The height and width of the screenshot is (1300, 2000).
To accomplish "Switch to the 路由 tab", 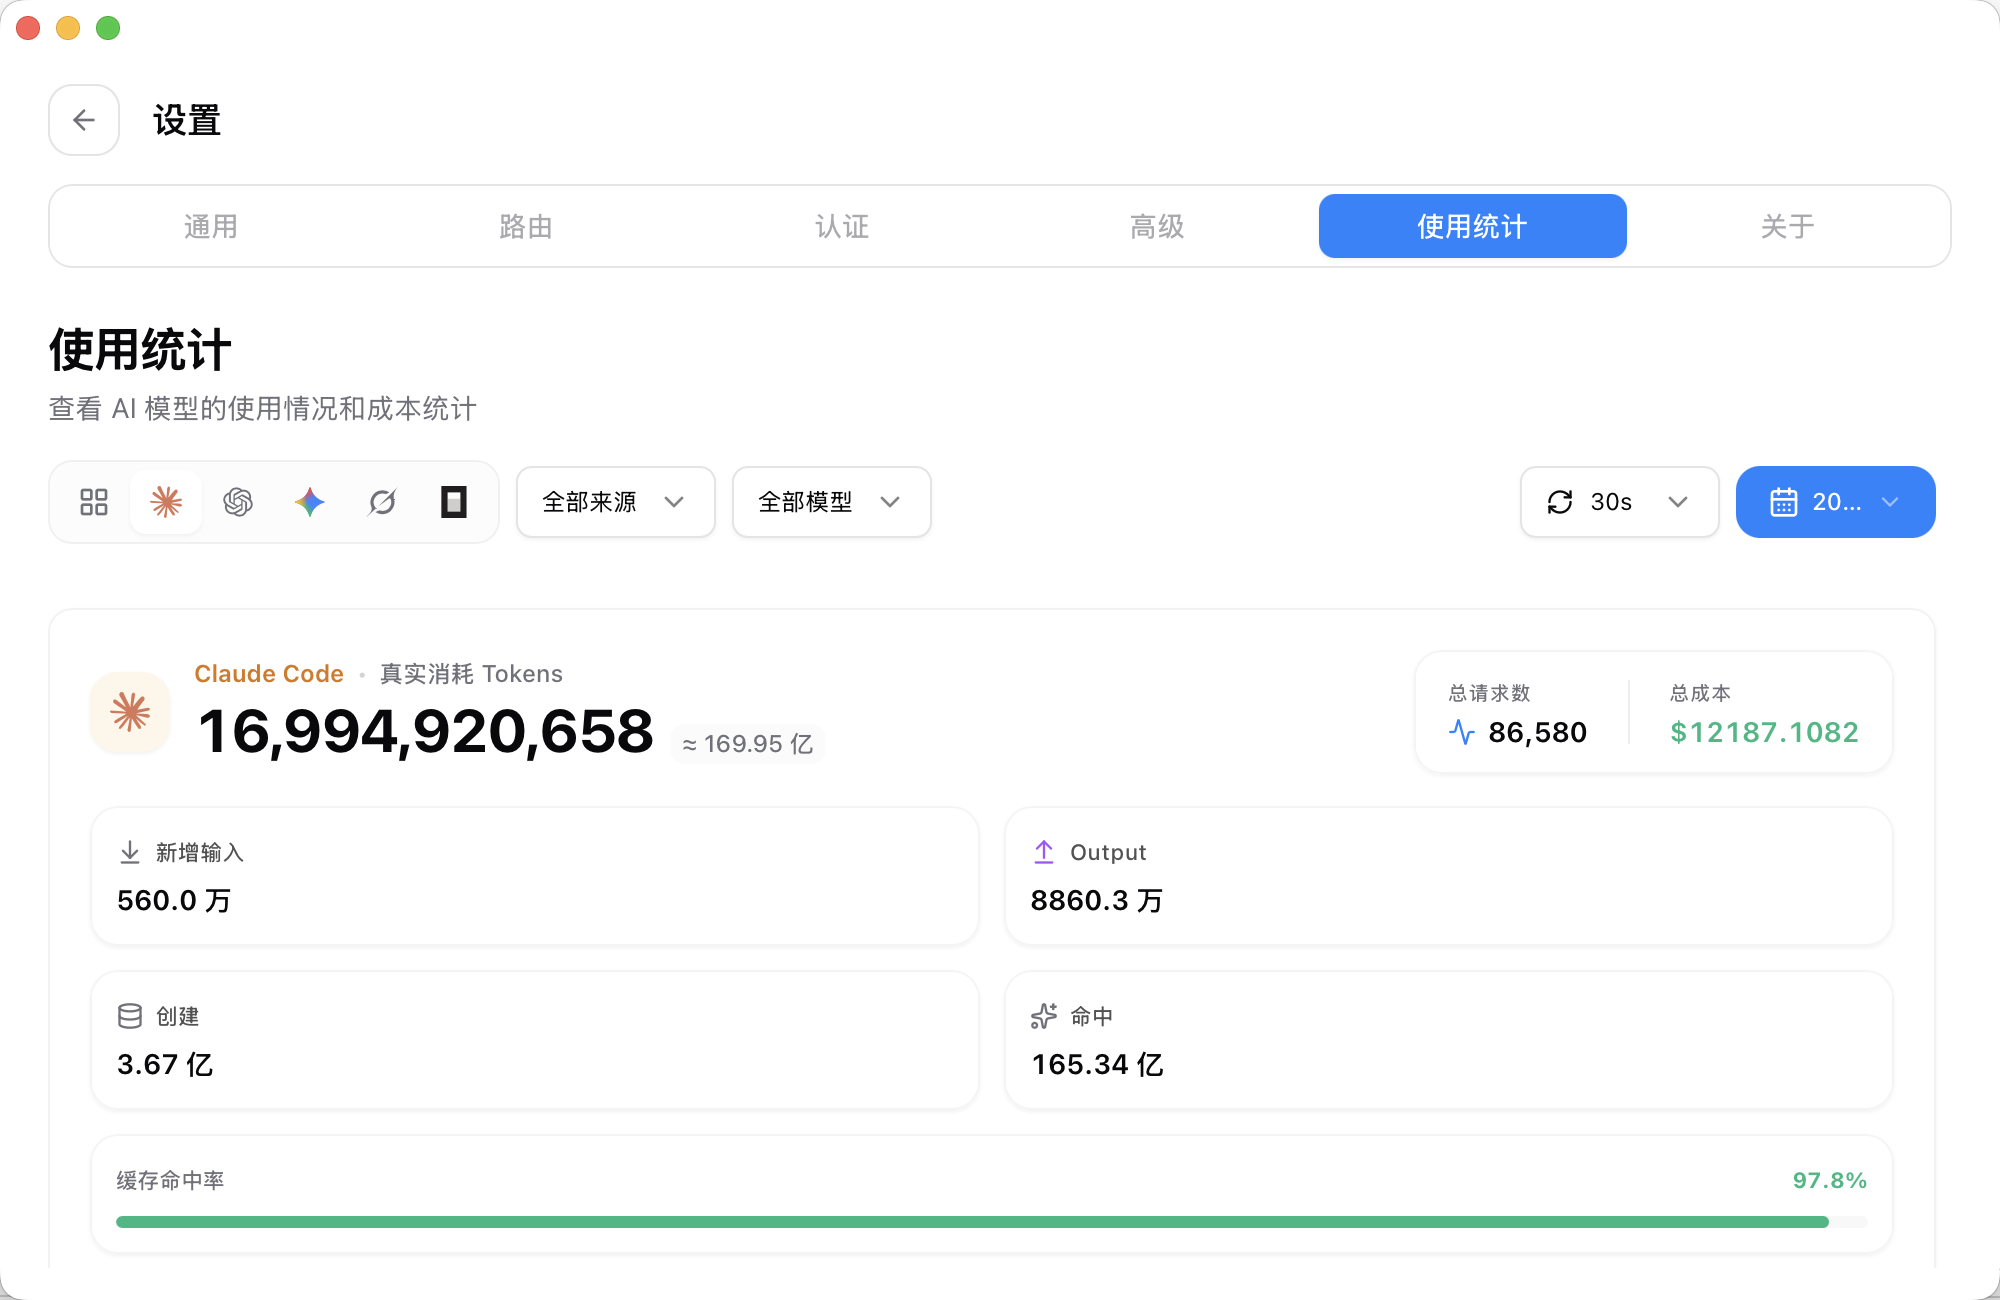I will (526, 226).
